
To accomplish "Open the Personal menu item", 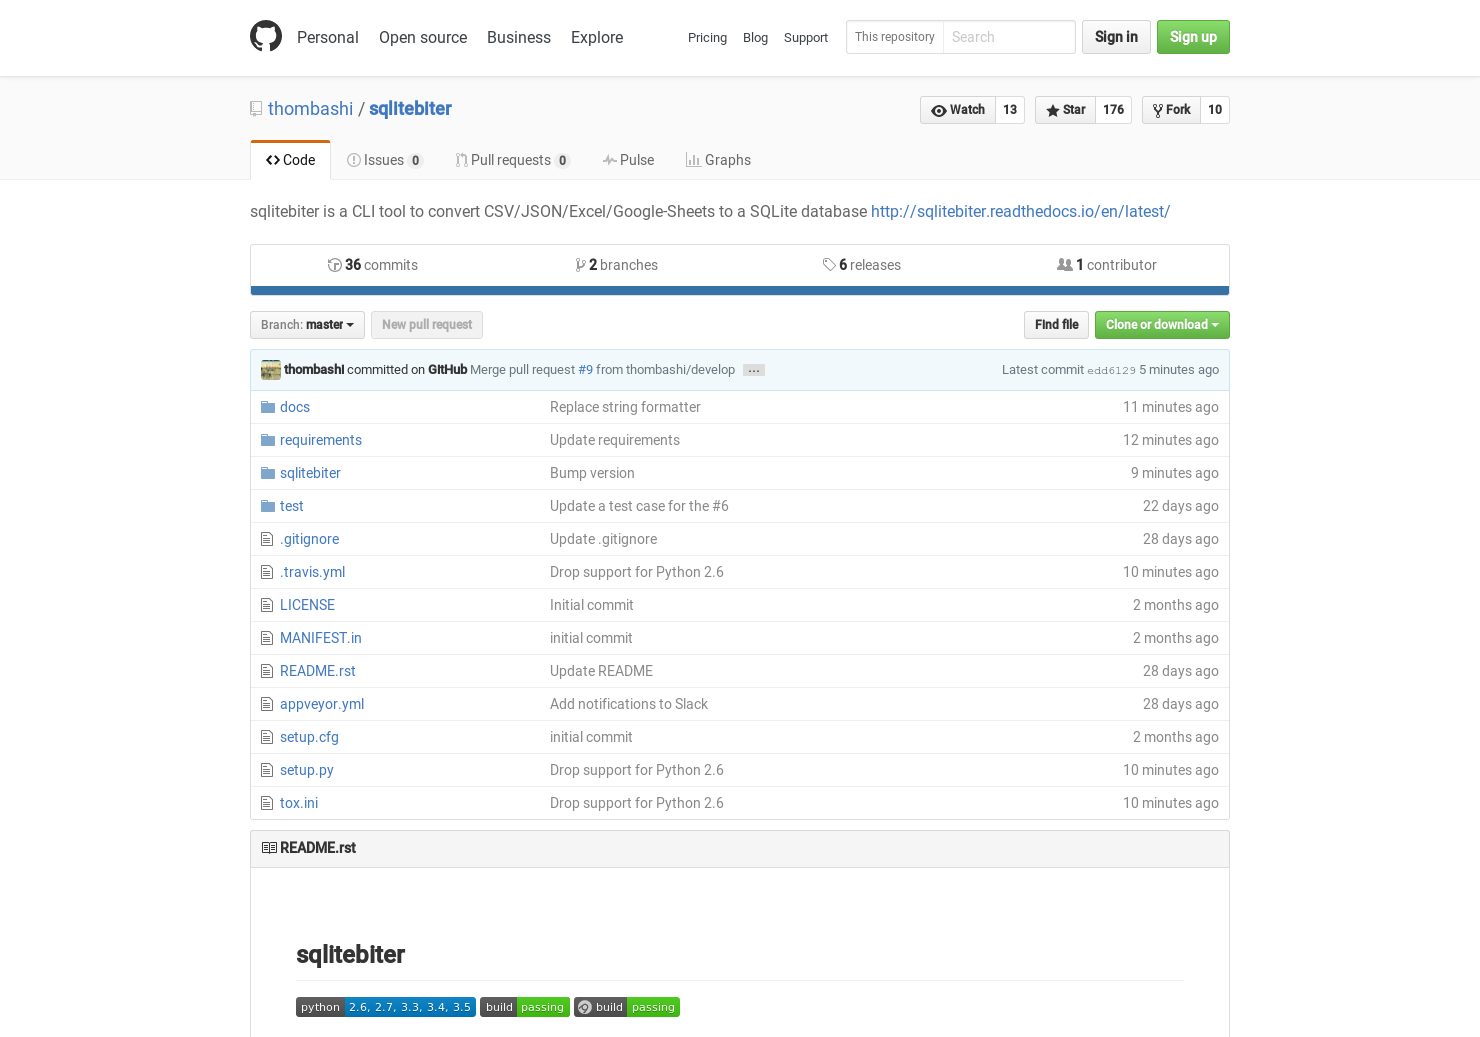I will pos(327,37).
